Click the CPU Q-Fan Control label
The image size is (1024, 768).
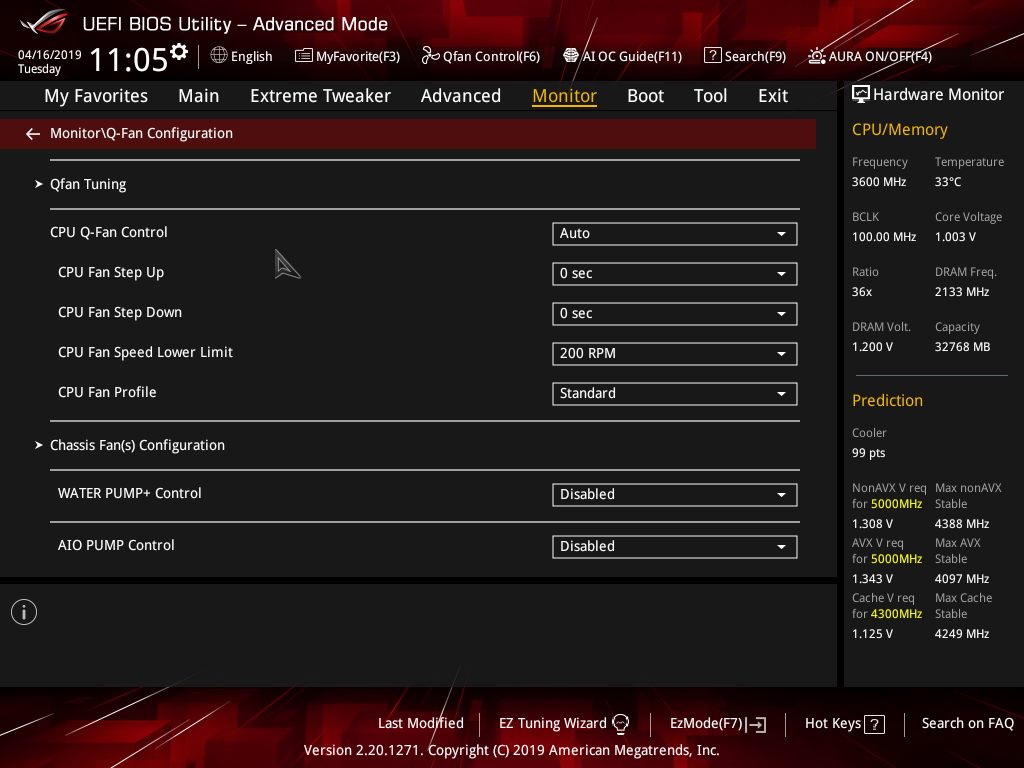tap(108, 232)
